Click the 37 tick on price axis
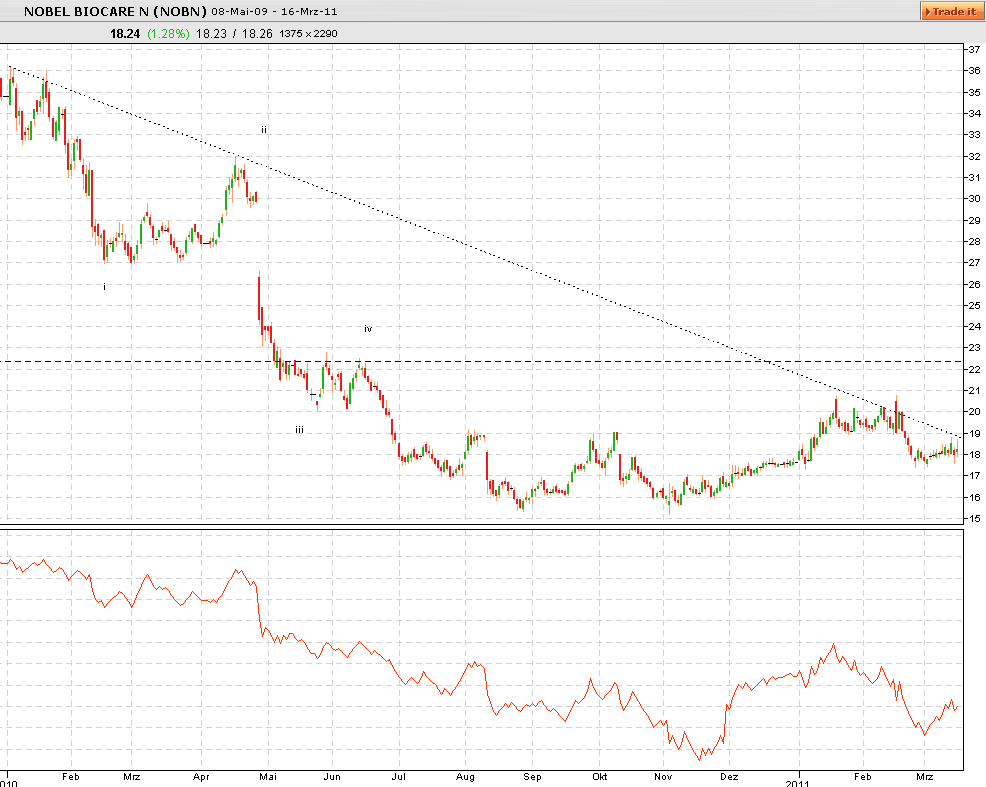Image resolution: width=986 pixels, height=787 pixels. point(974,50)
